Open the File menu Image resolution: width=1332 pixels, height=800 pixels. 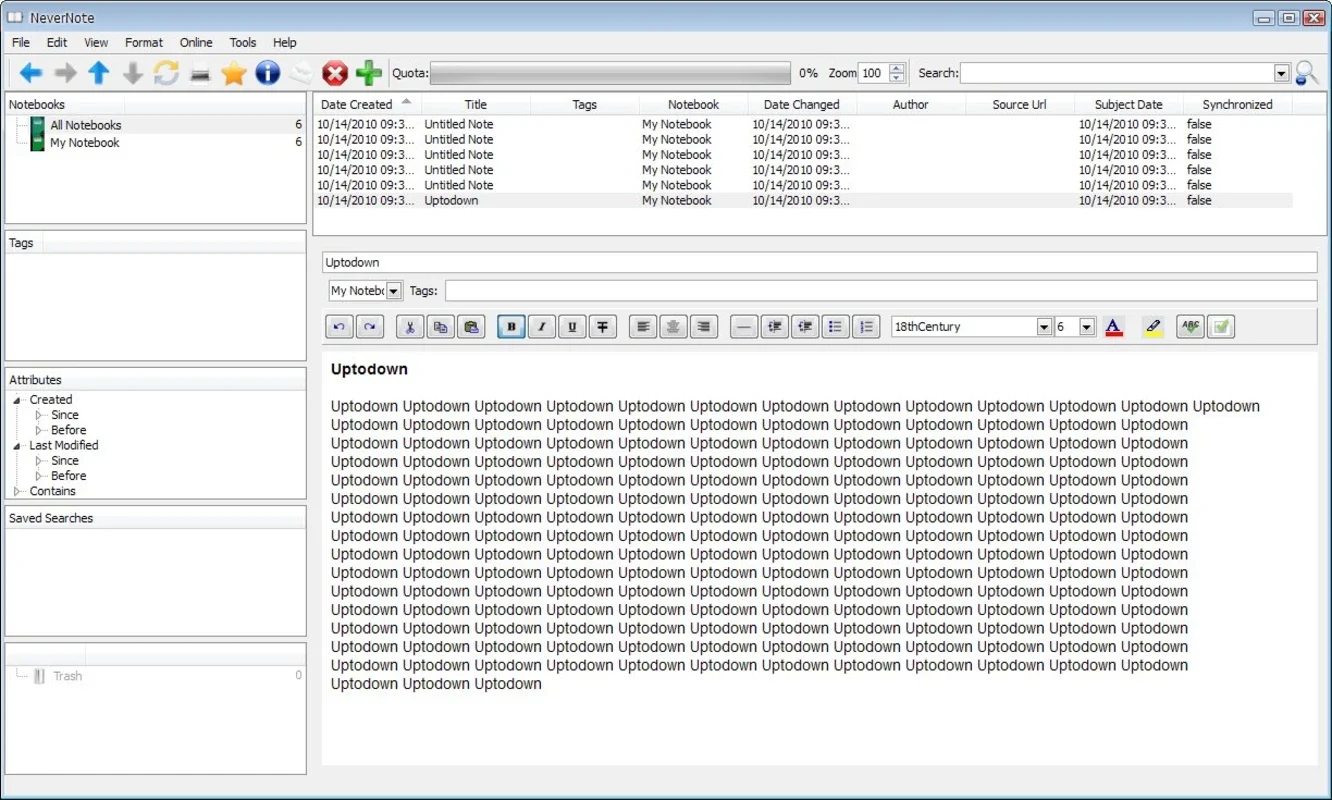point(21,42)
